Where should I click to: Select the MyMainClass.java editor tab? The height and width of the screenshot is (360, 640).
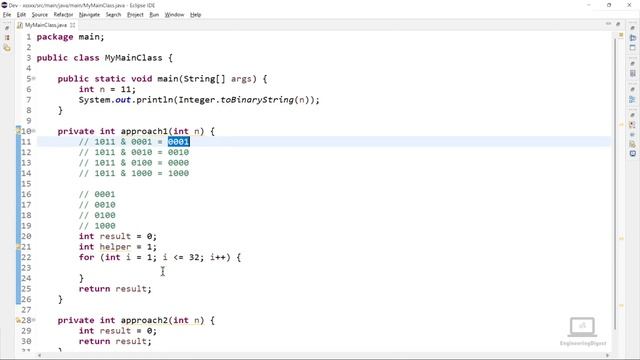click(x=45, y=25)
